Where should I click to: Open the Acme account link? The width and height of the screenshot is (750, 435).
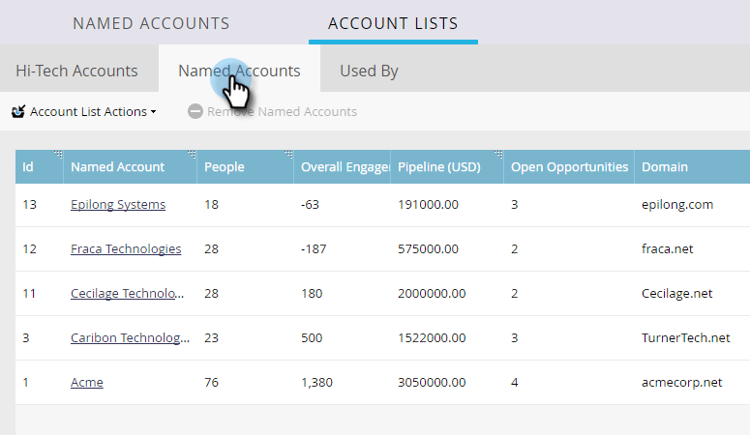pyautogui.click(x=87, y=382)
